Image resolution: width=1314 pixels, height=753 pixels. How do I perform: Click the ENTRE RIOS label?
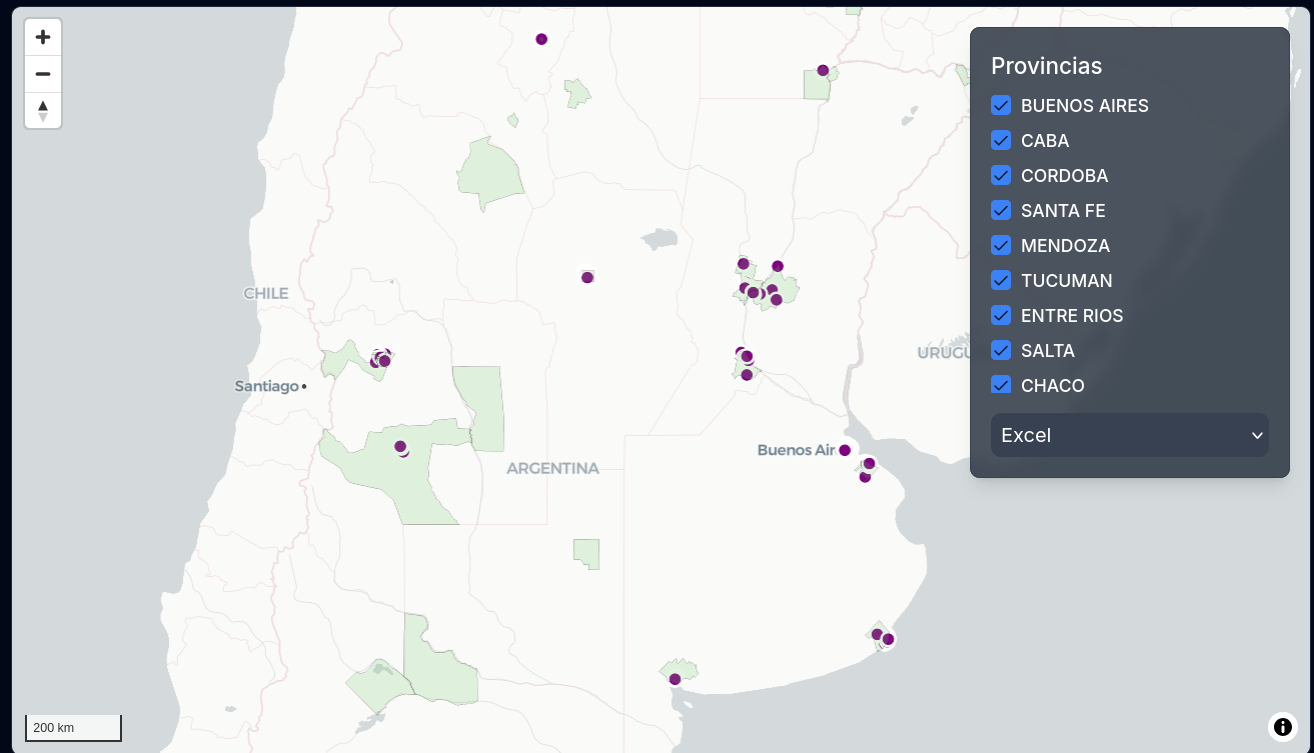(x=1072, y=315)
